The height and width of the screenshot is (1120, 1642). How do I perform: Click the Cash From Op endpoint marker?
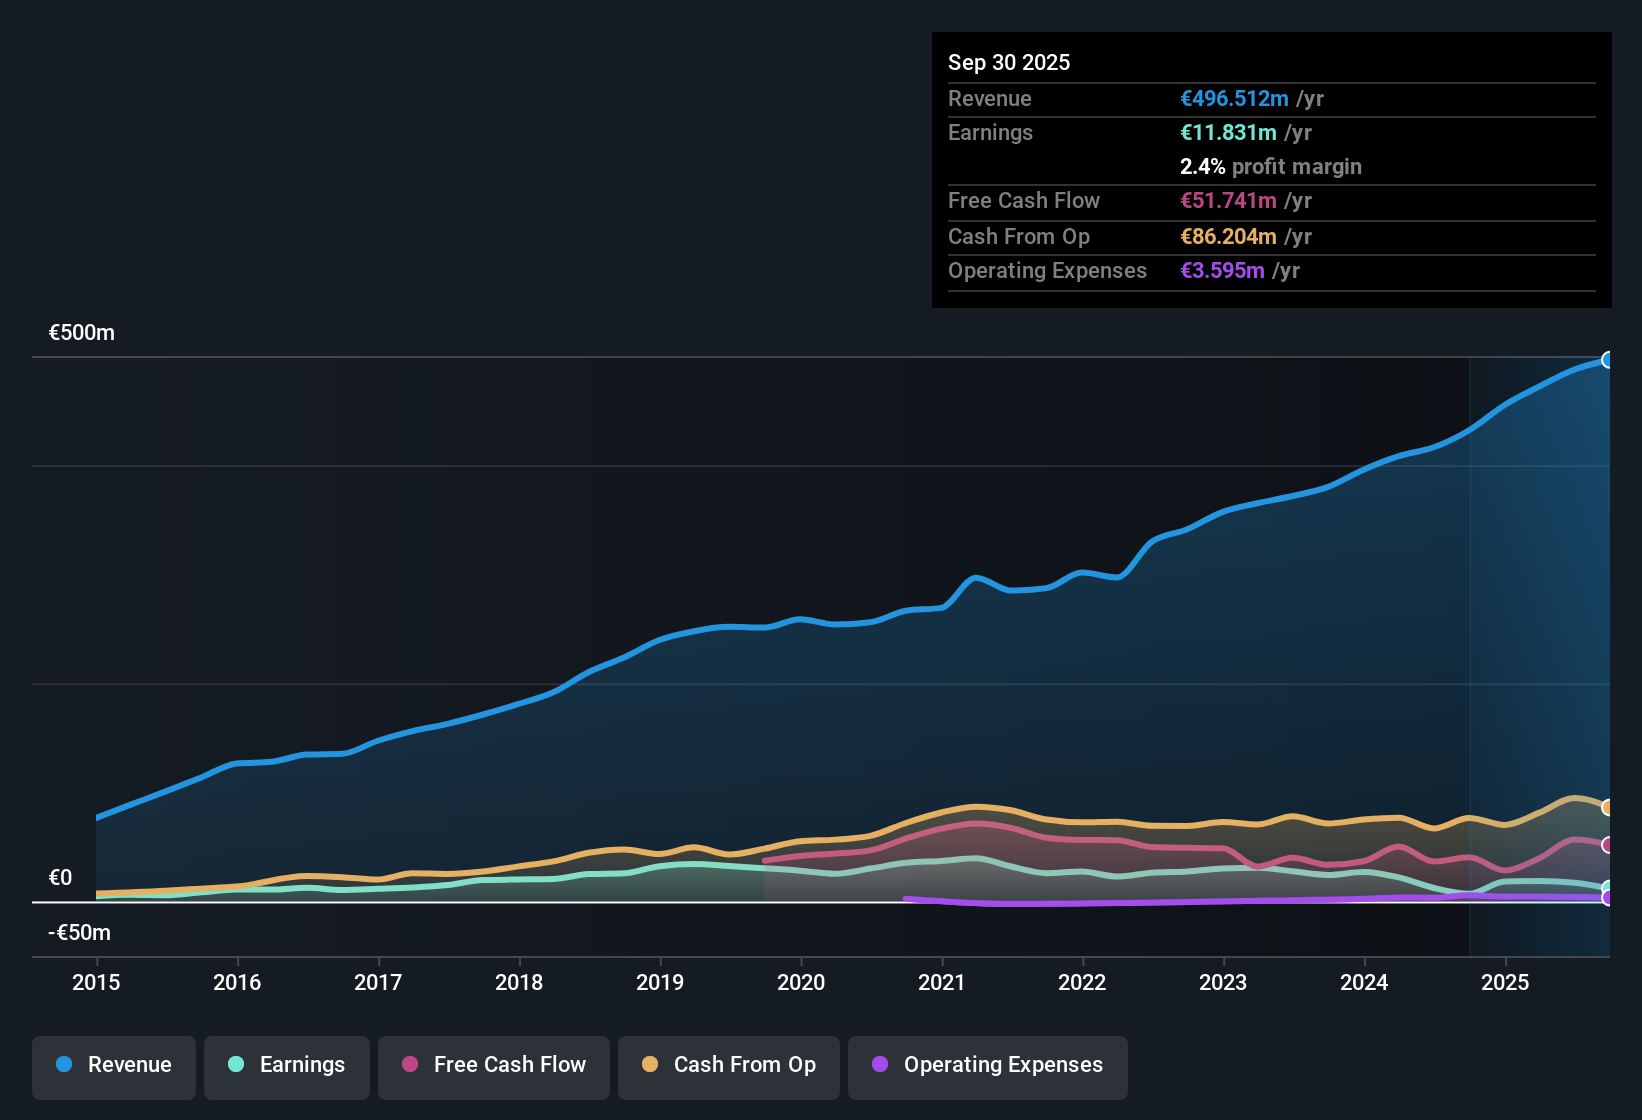(1608, 807)
